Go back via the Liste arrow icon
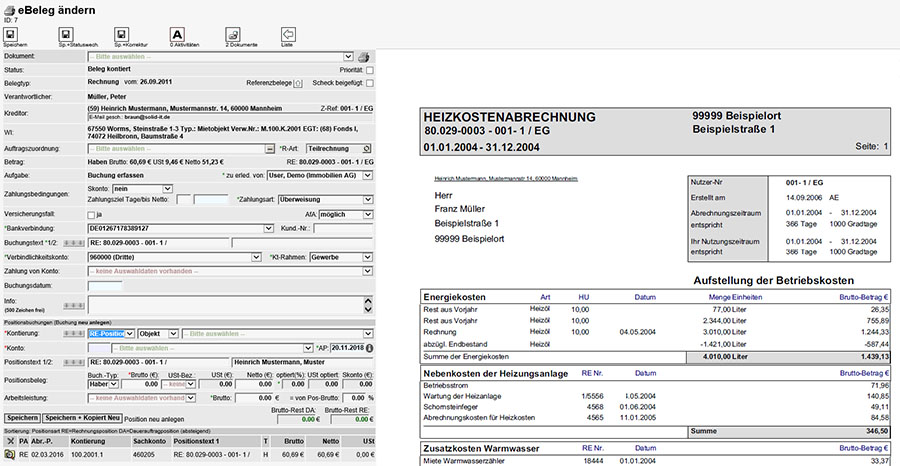900x466 pixels. click(x=288, y=34)
